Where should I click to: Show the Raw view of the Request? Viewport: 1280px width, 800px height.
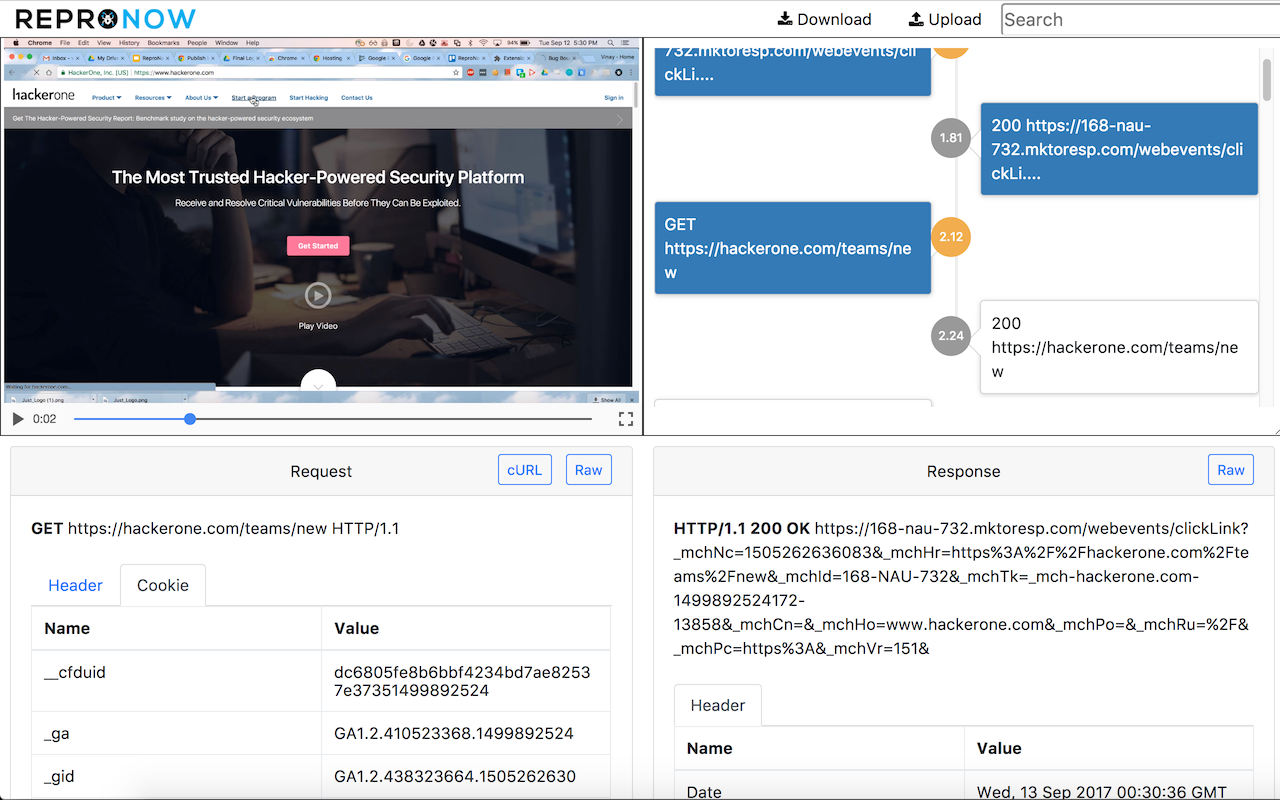[589, 470]
